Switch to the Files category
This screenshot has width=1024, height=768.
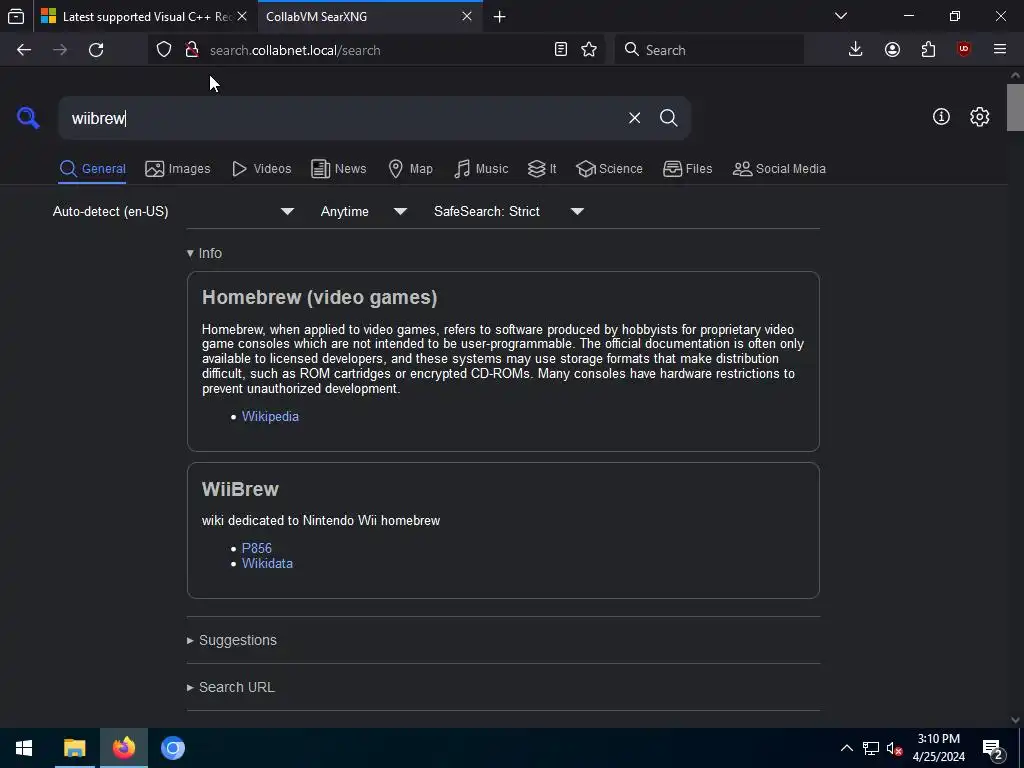[687, 169]
